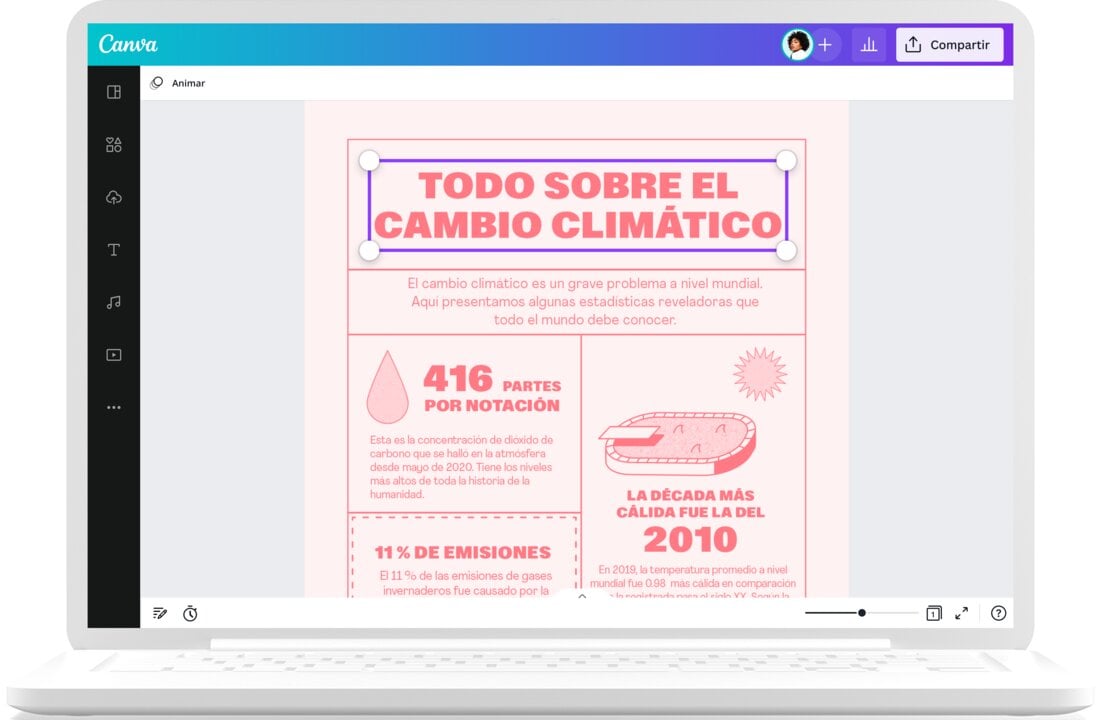
Task: Open the analytics bar chart icon
Action: pyautogui.click(x=868, y=45)
